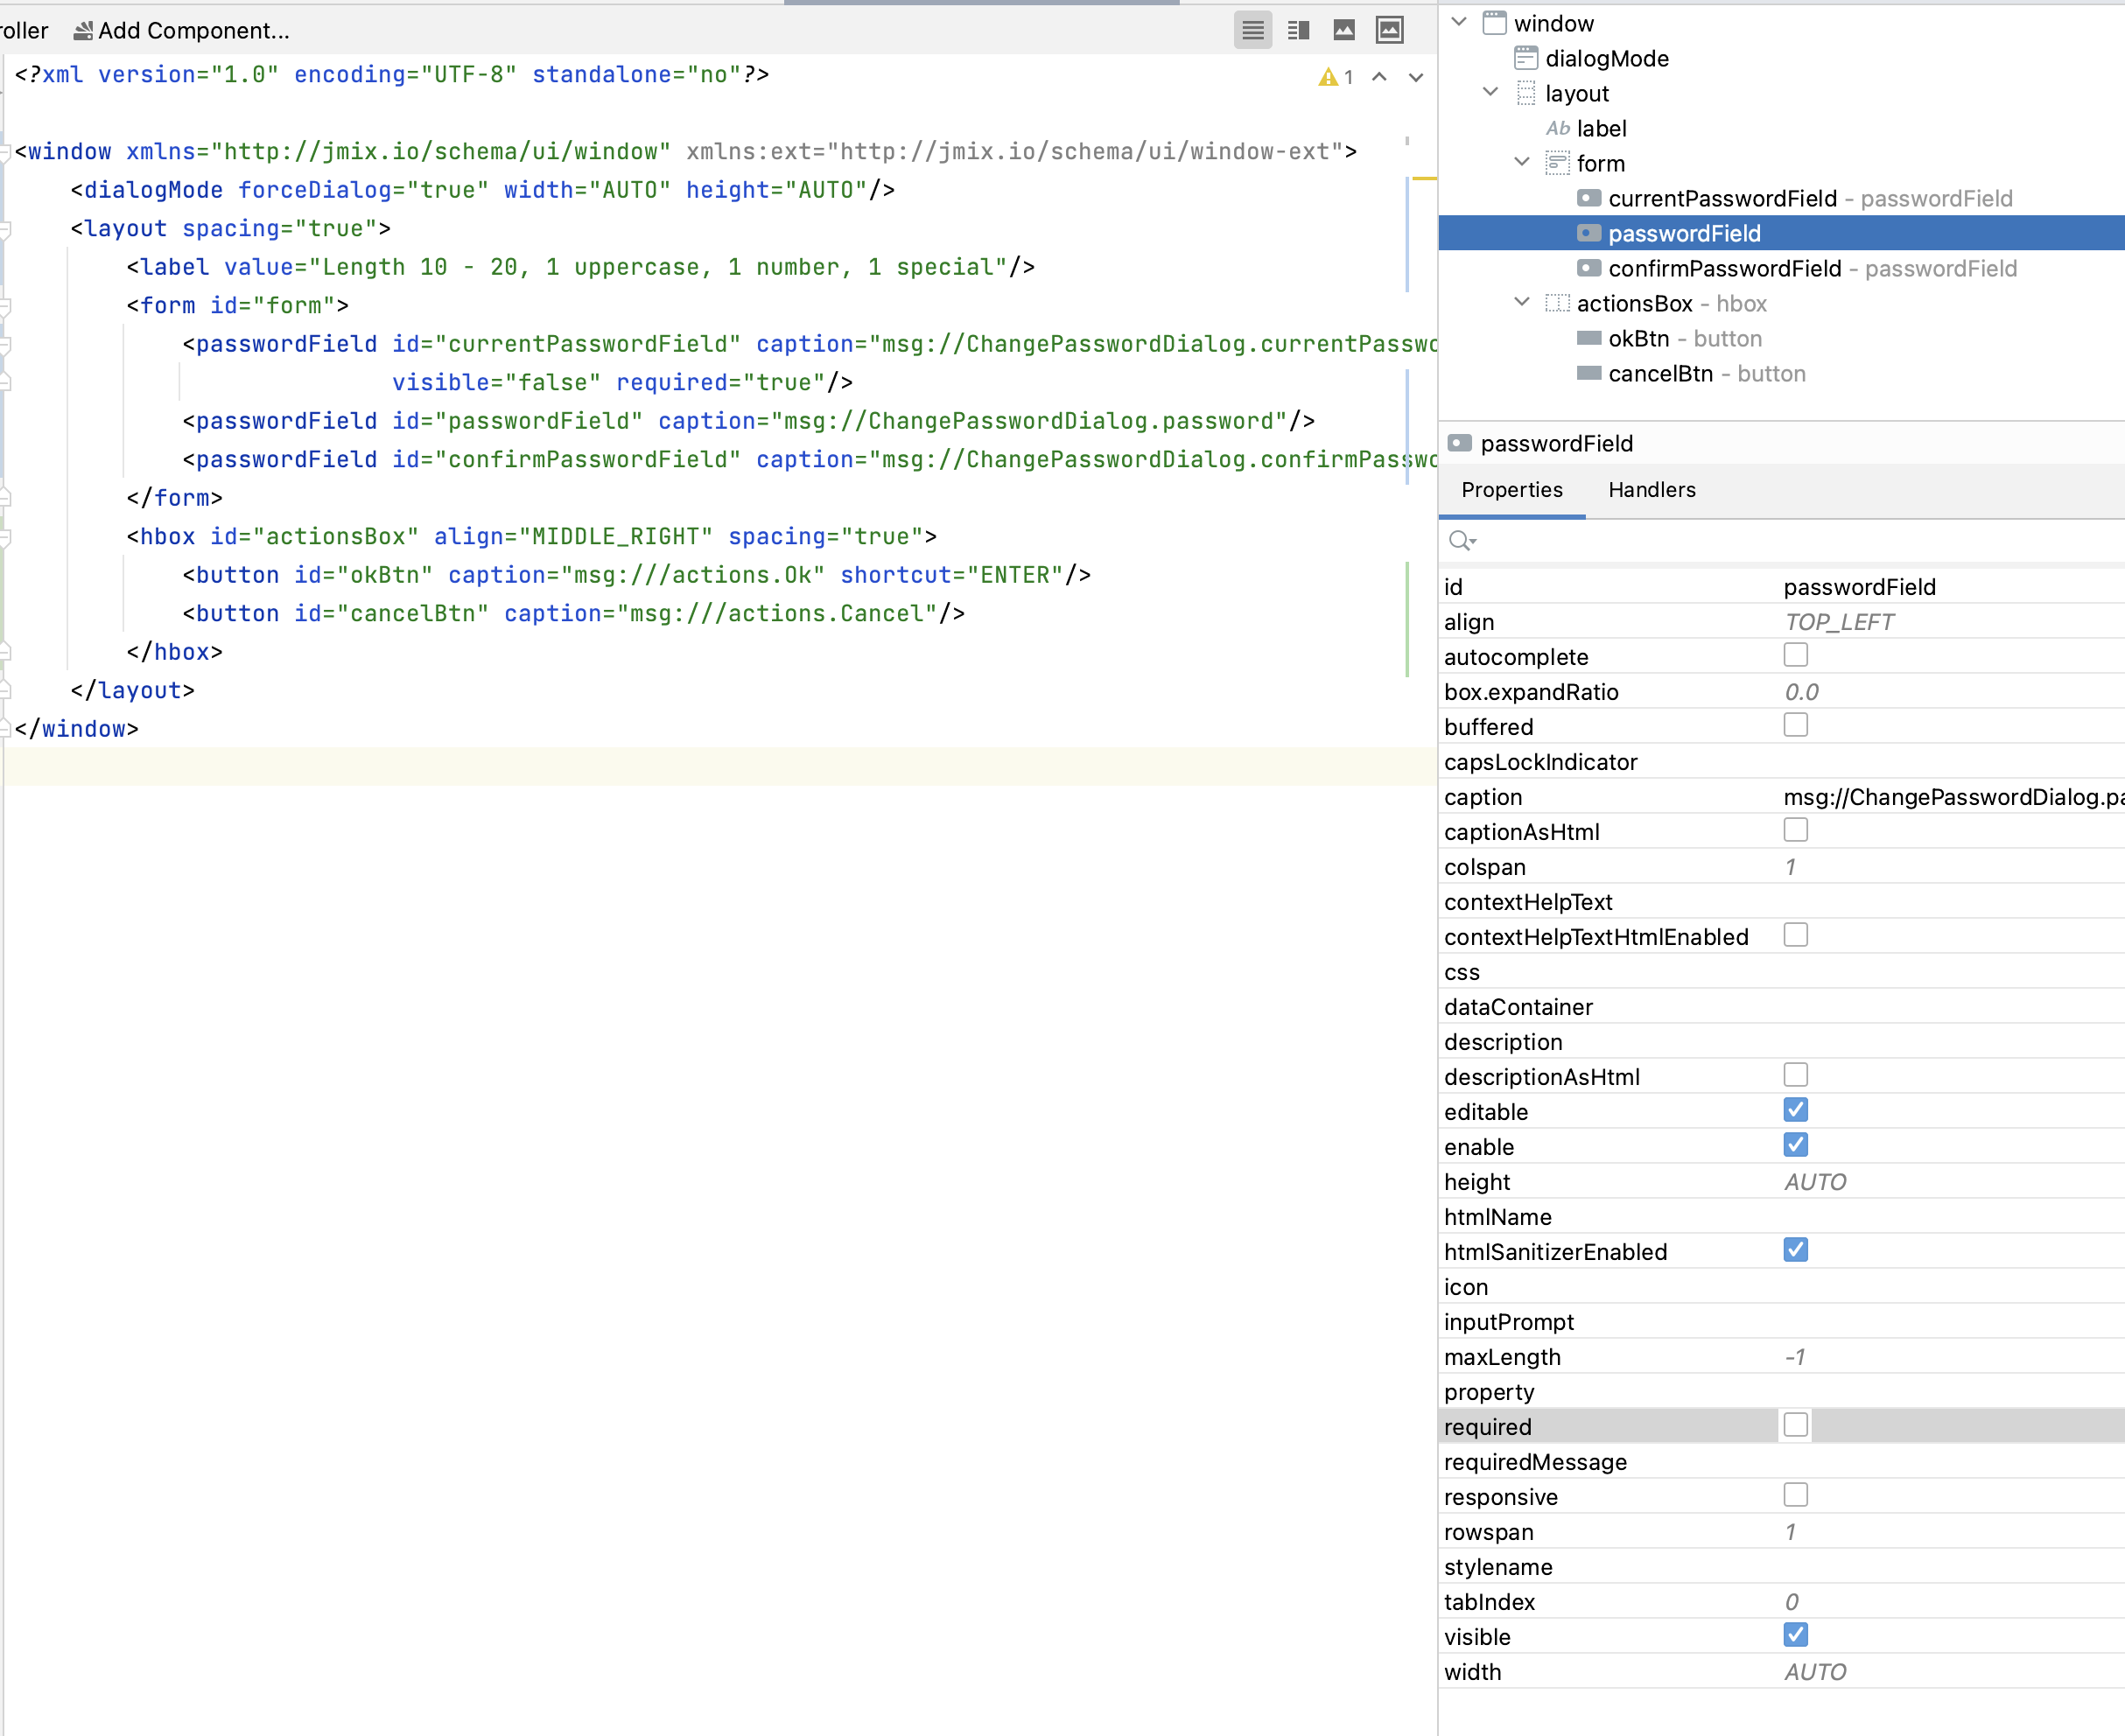
Task: Click the search icon in properties filter
Action: pyautogui.click(x=1461, y=541)
